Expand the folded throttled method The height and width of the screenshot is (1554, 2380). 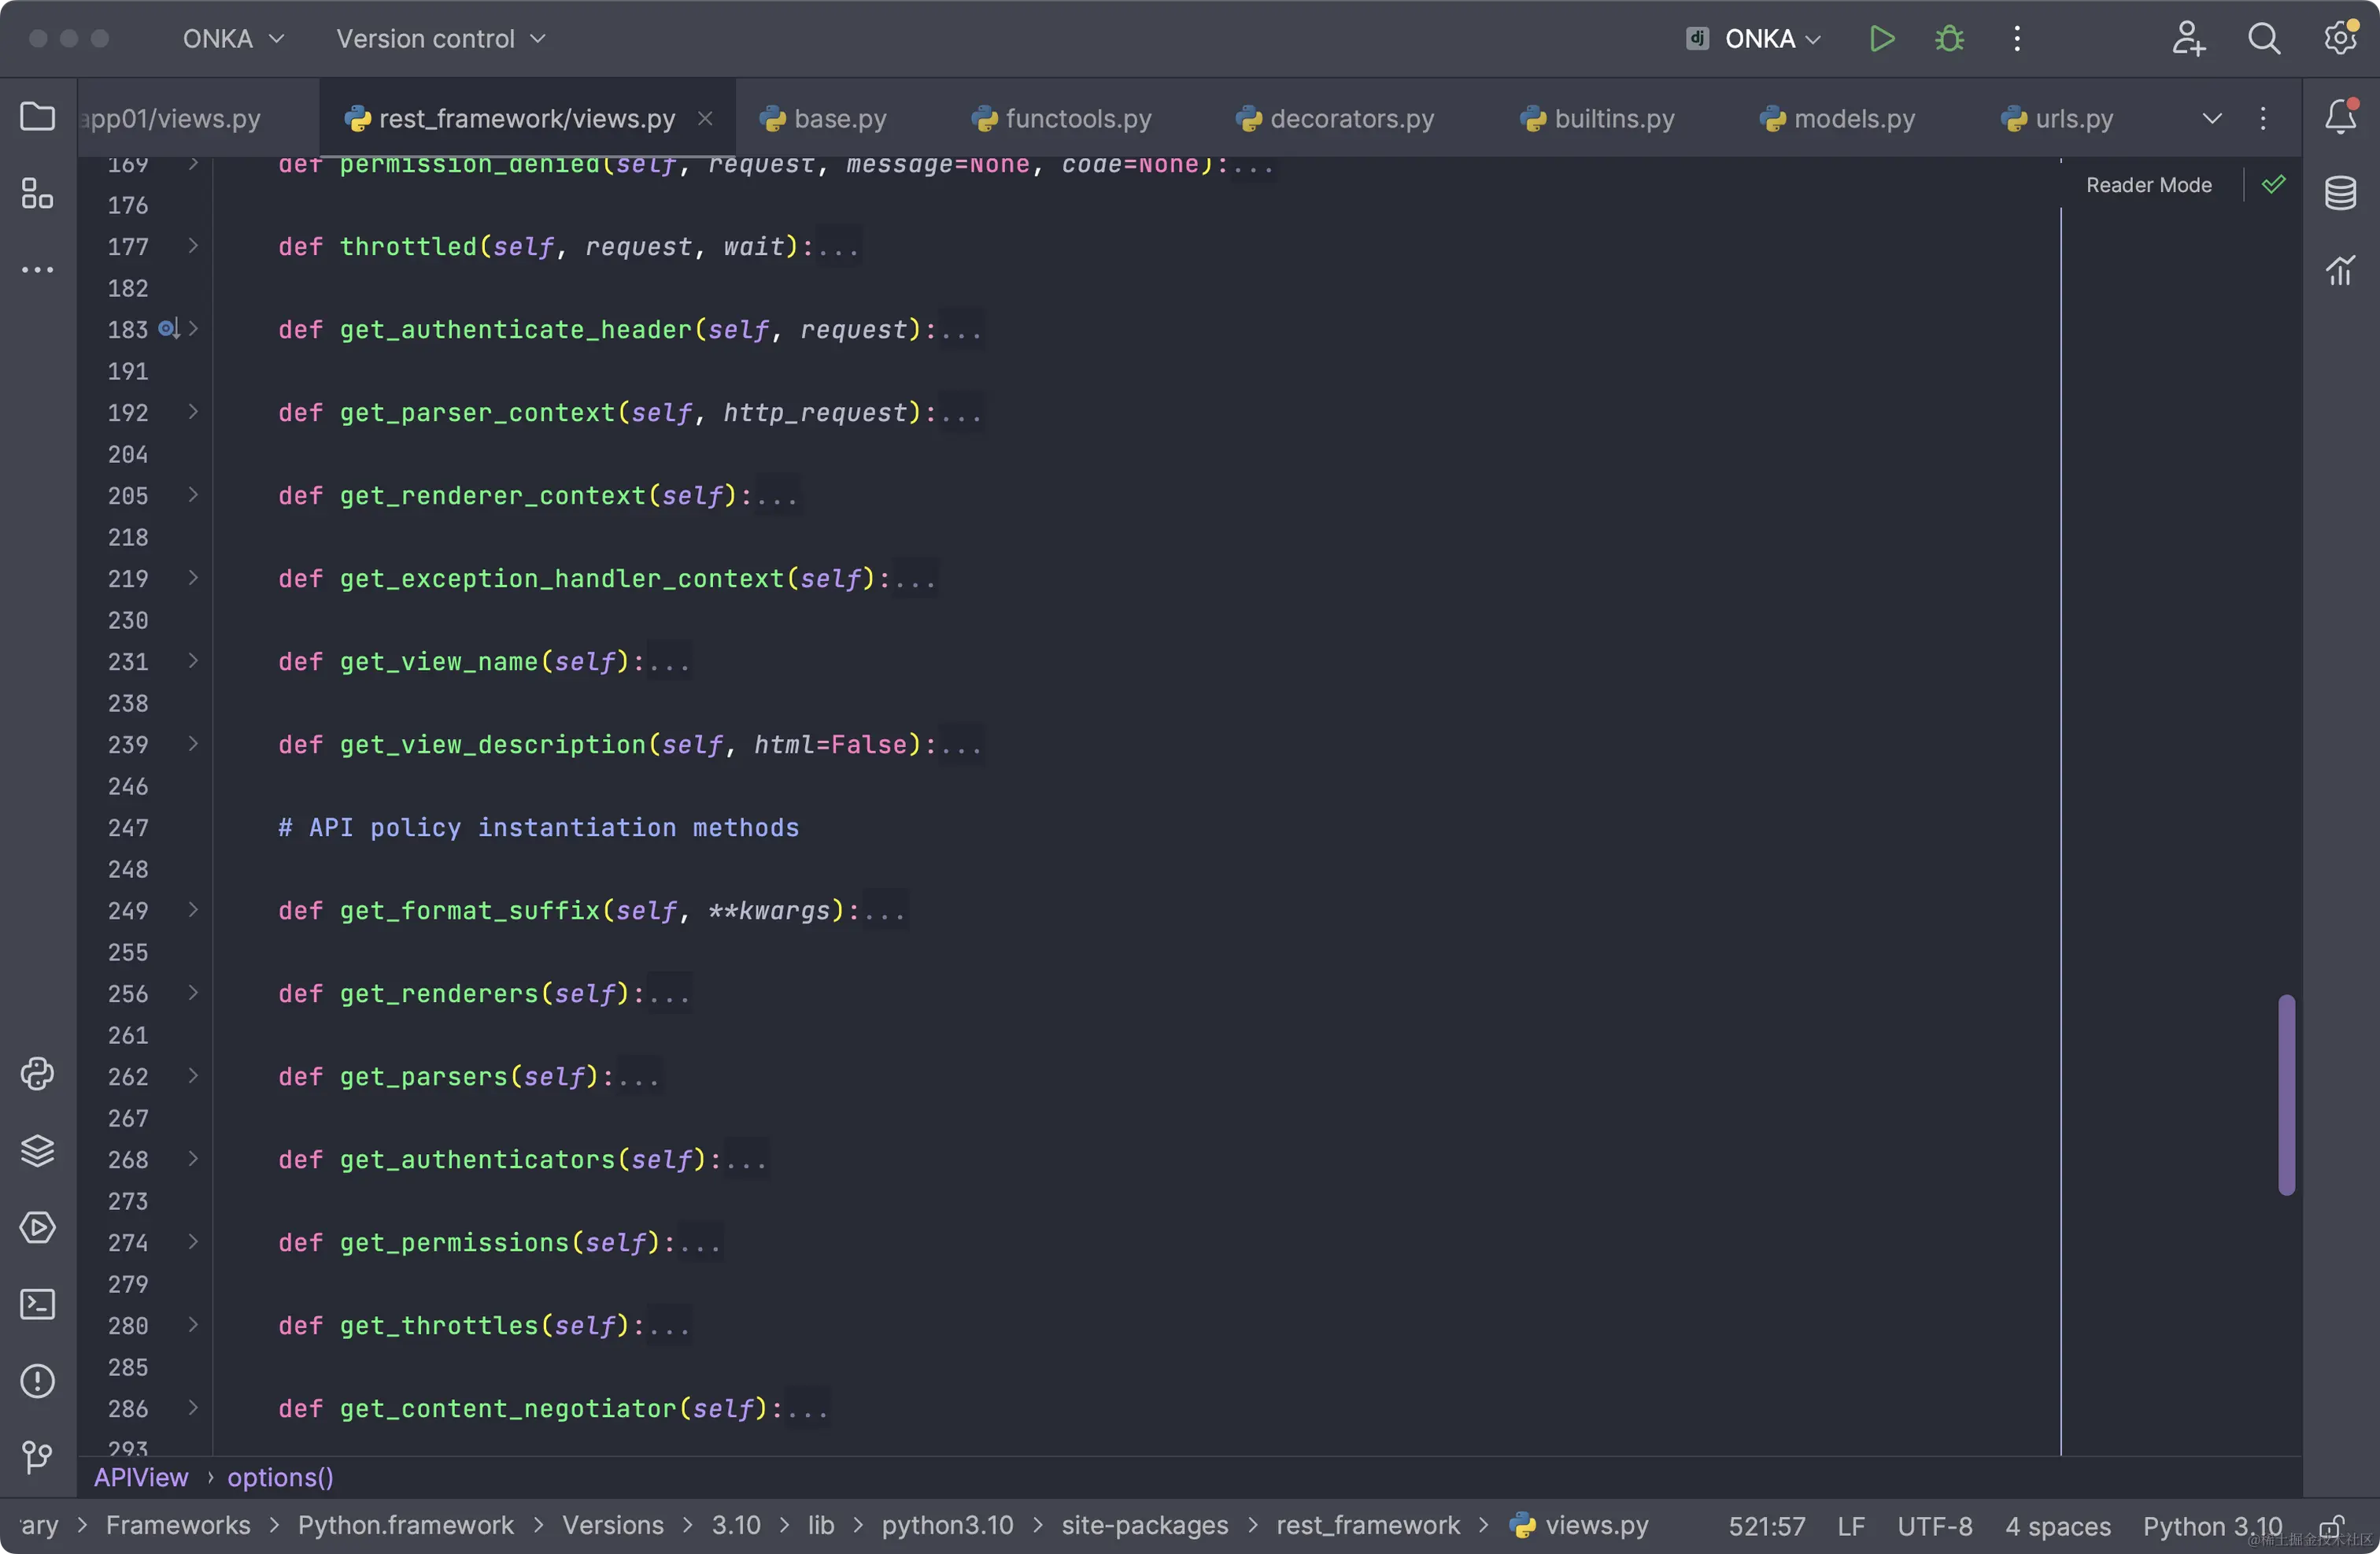click(193, 246)
